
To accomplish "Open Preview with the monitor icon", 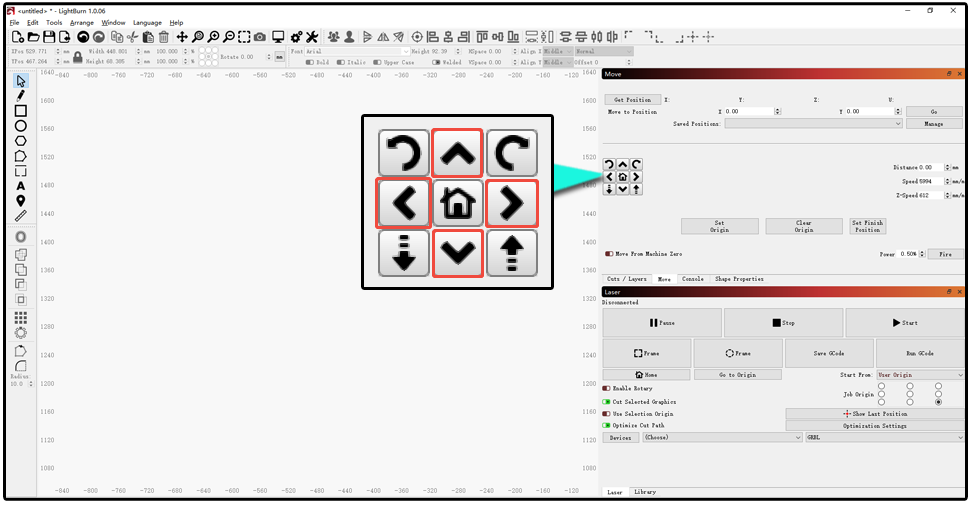I will coord(278,37).
